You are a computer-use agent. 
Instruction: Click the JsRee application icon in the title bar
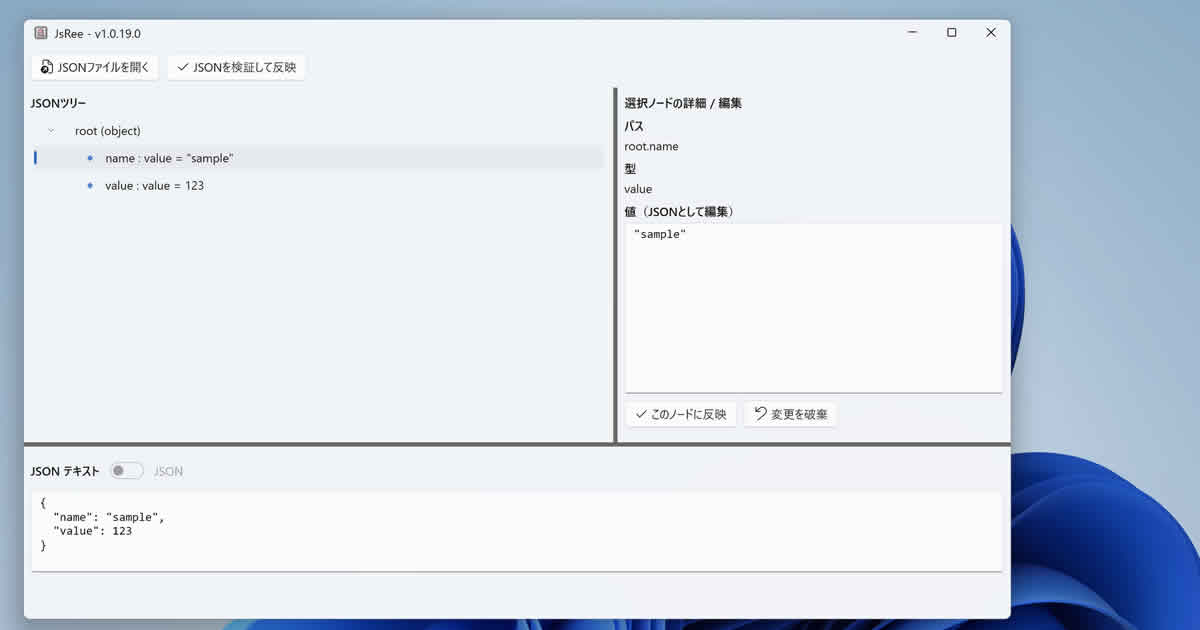pos(40,32)
